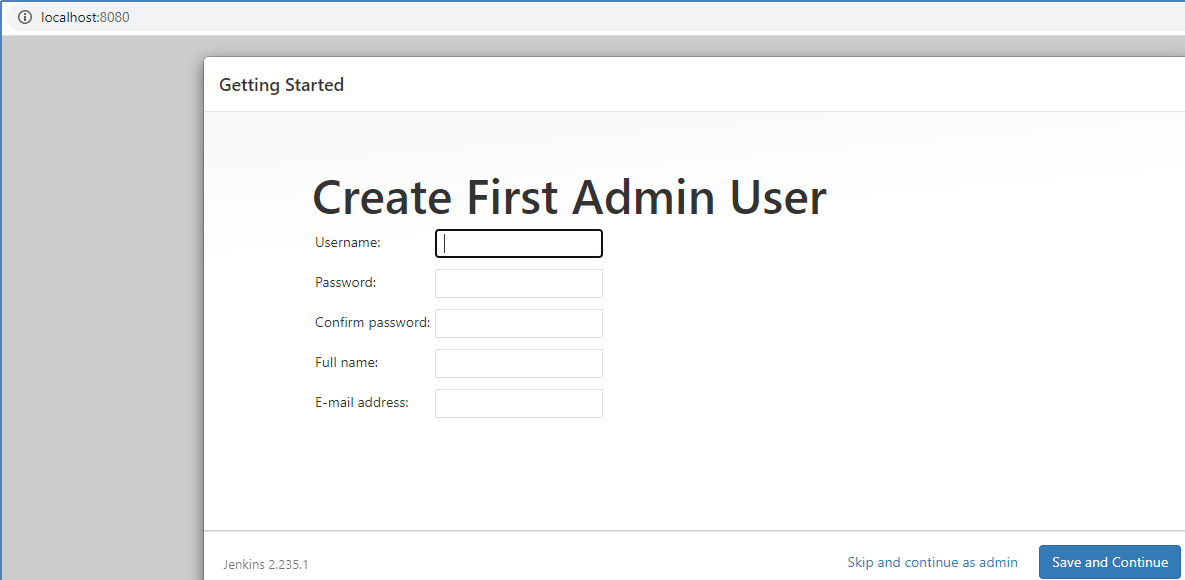Click the Getting Started dialog title
This screenshot has width=1185, height=580.
coord(281,85)
